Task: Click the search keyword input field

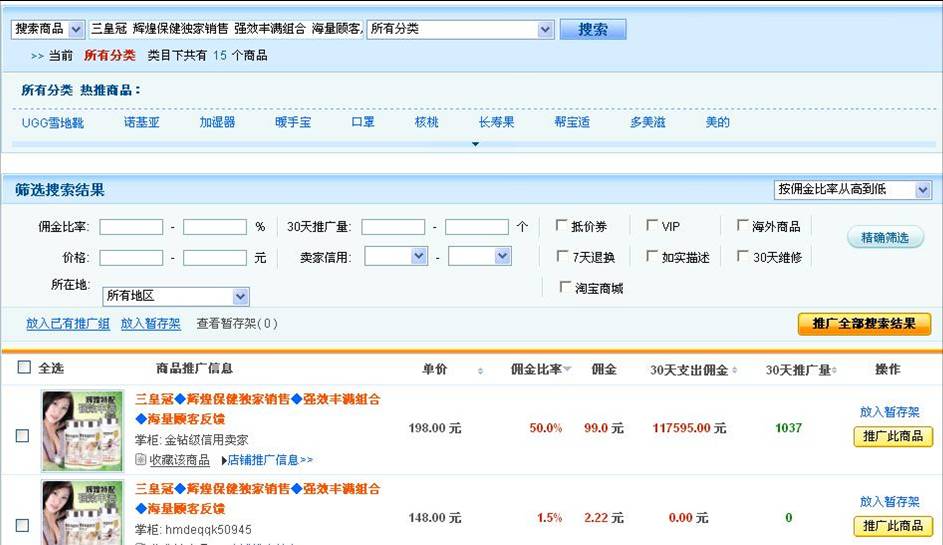Action: coord(226,29)
